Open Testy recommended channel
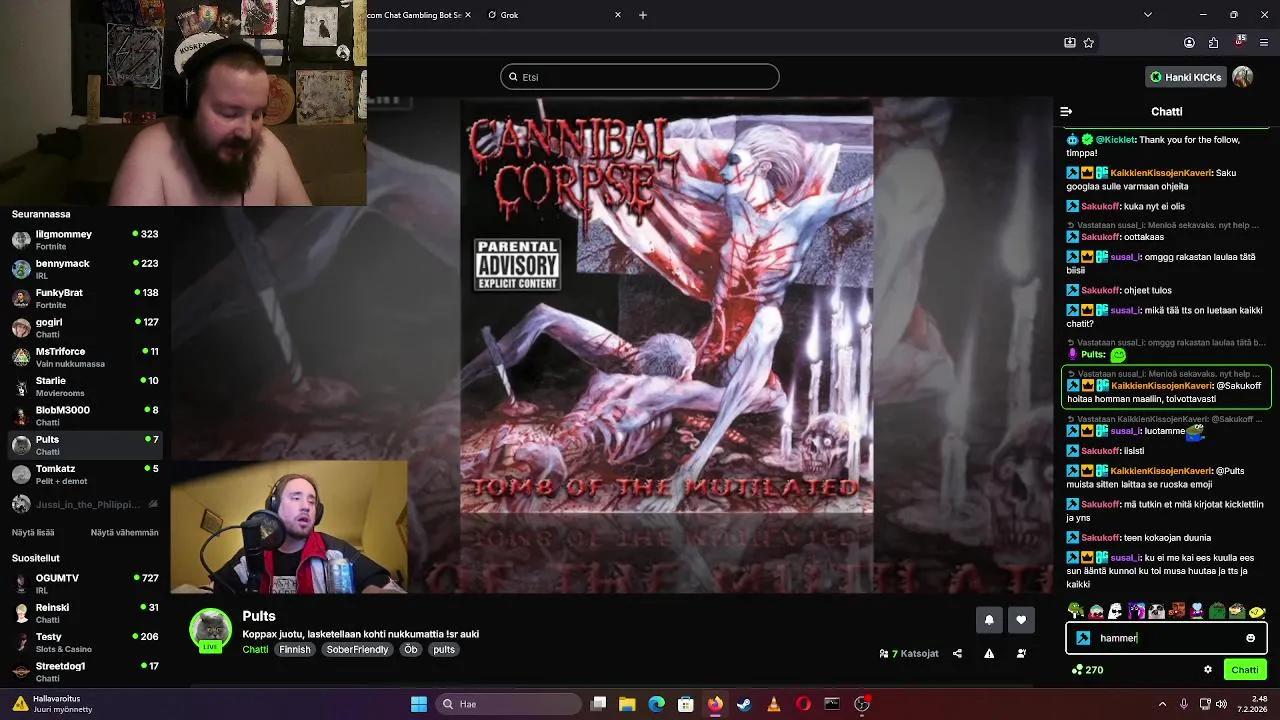The image size is (1280, 720). 85,643
